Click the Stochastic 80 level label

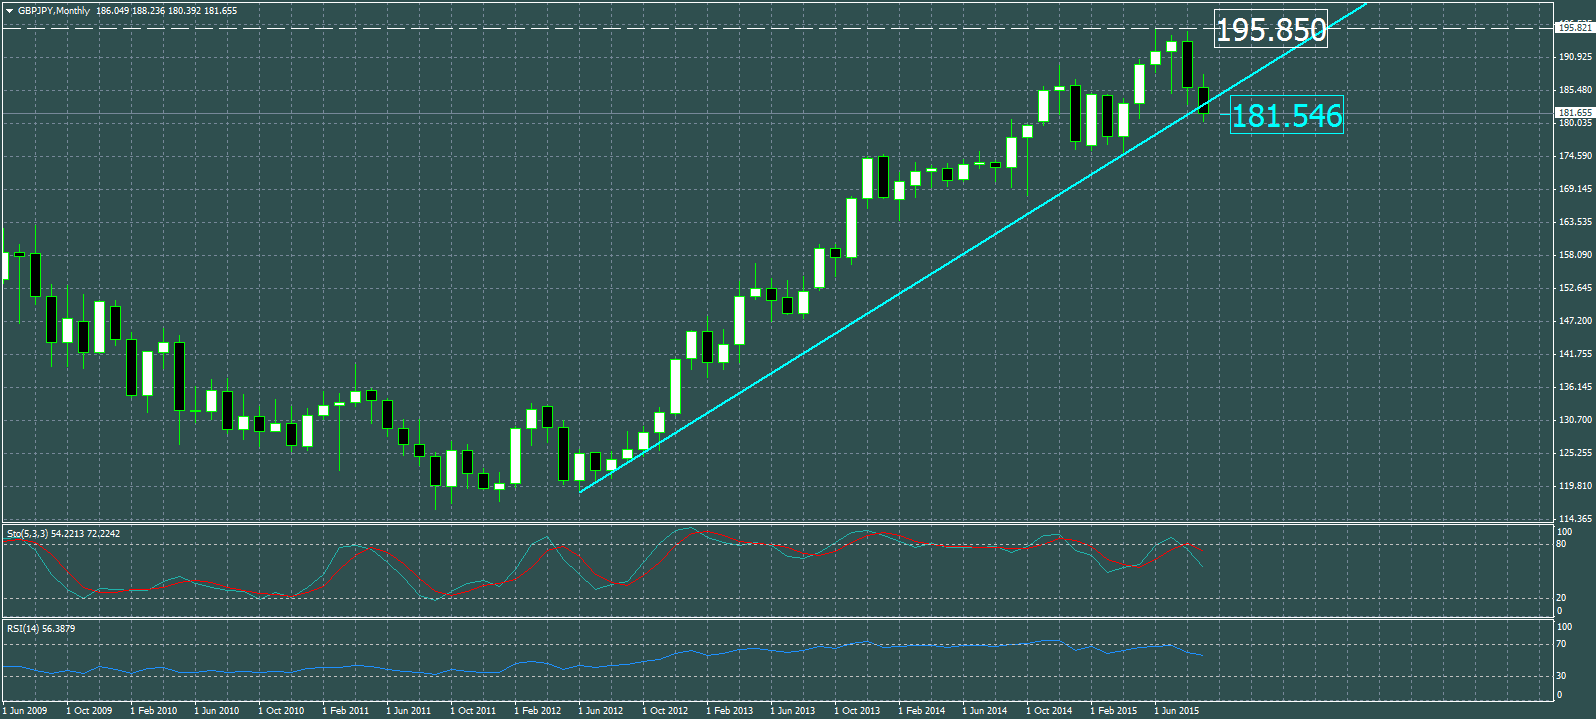pos(1562,544)
